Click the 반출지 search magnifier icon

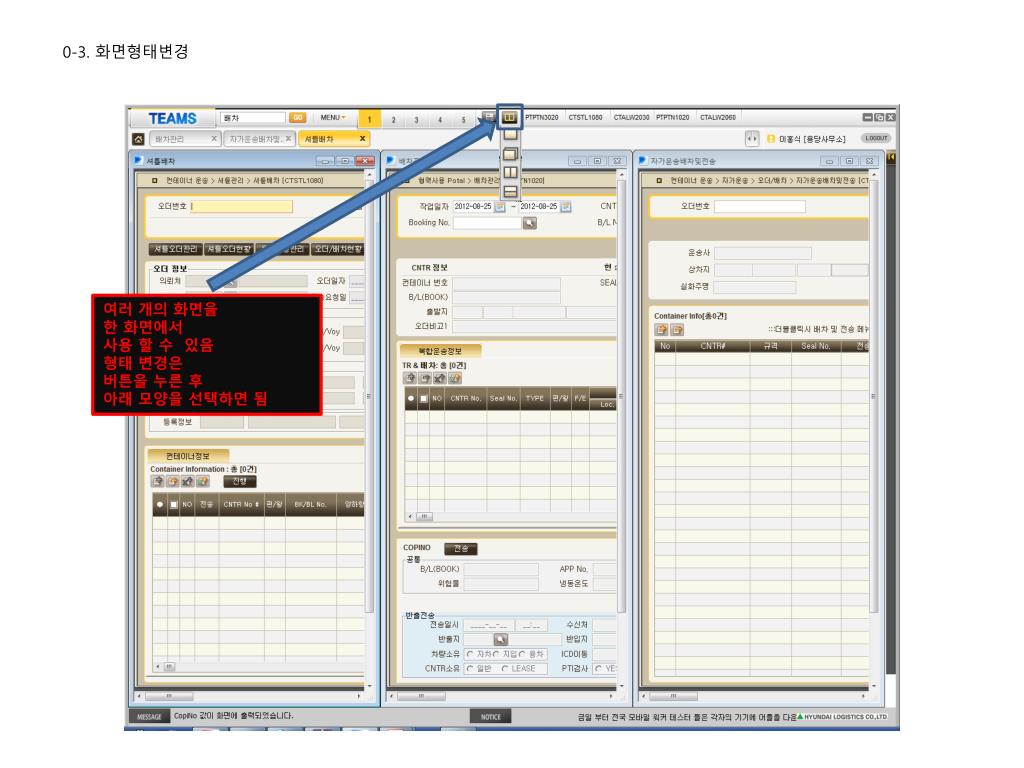click(x=500, y=639)
